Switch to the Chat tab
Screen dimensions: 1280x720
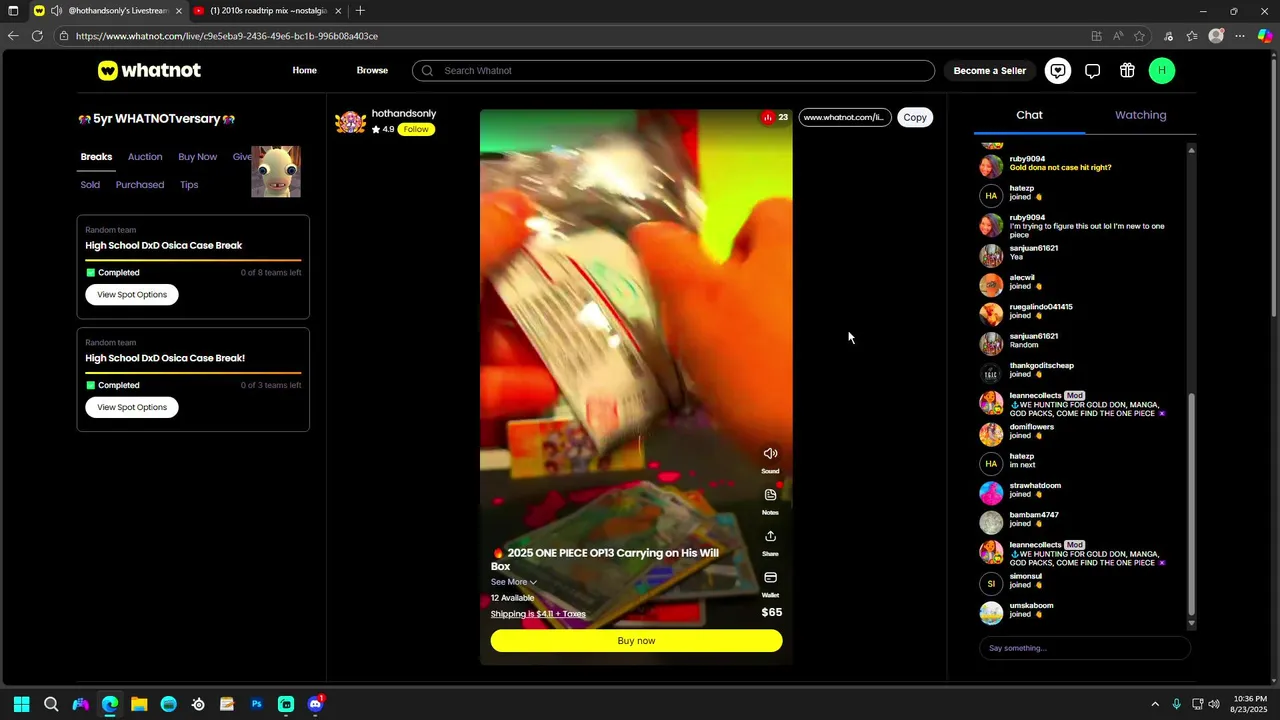[1029, 115]
